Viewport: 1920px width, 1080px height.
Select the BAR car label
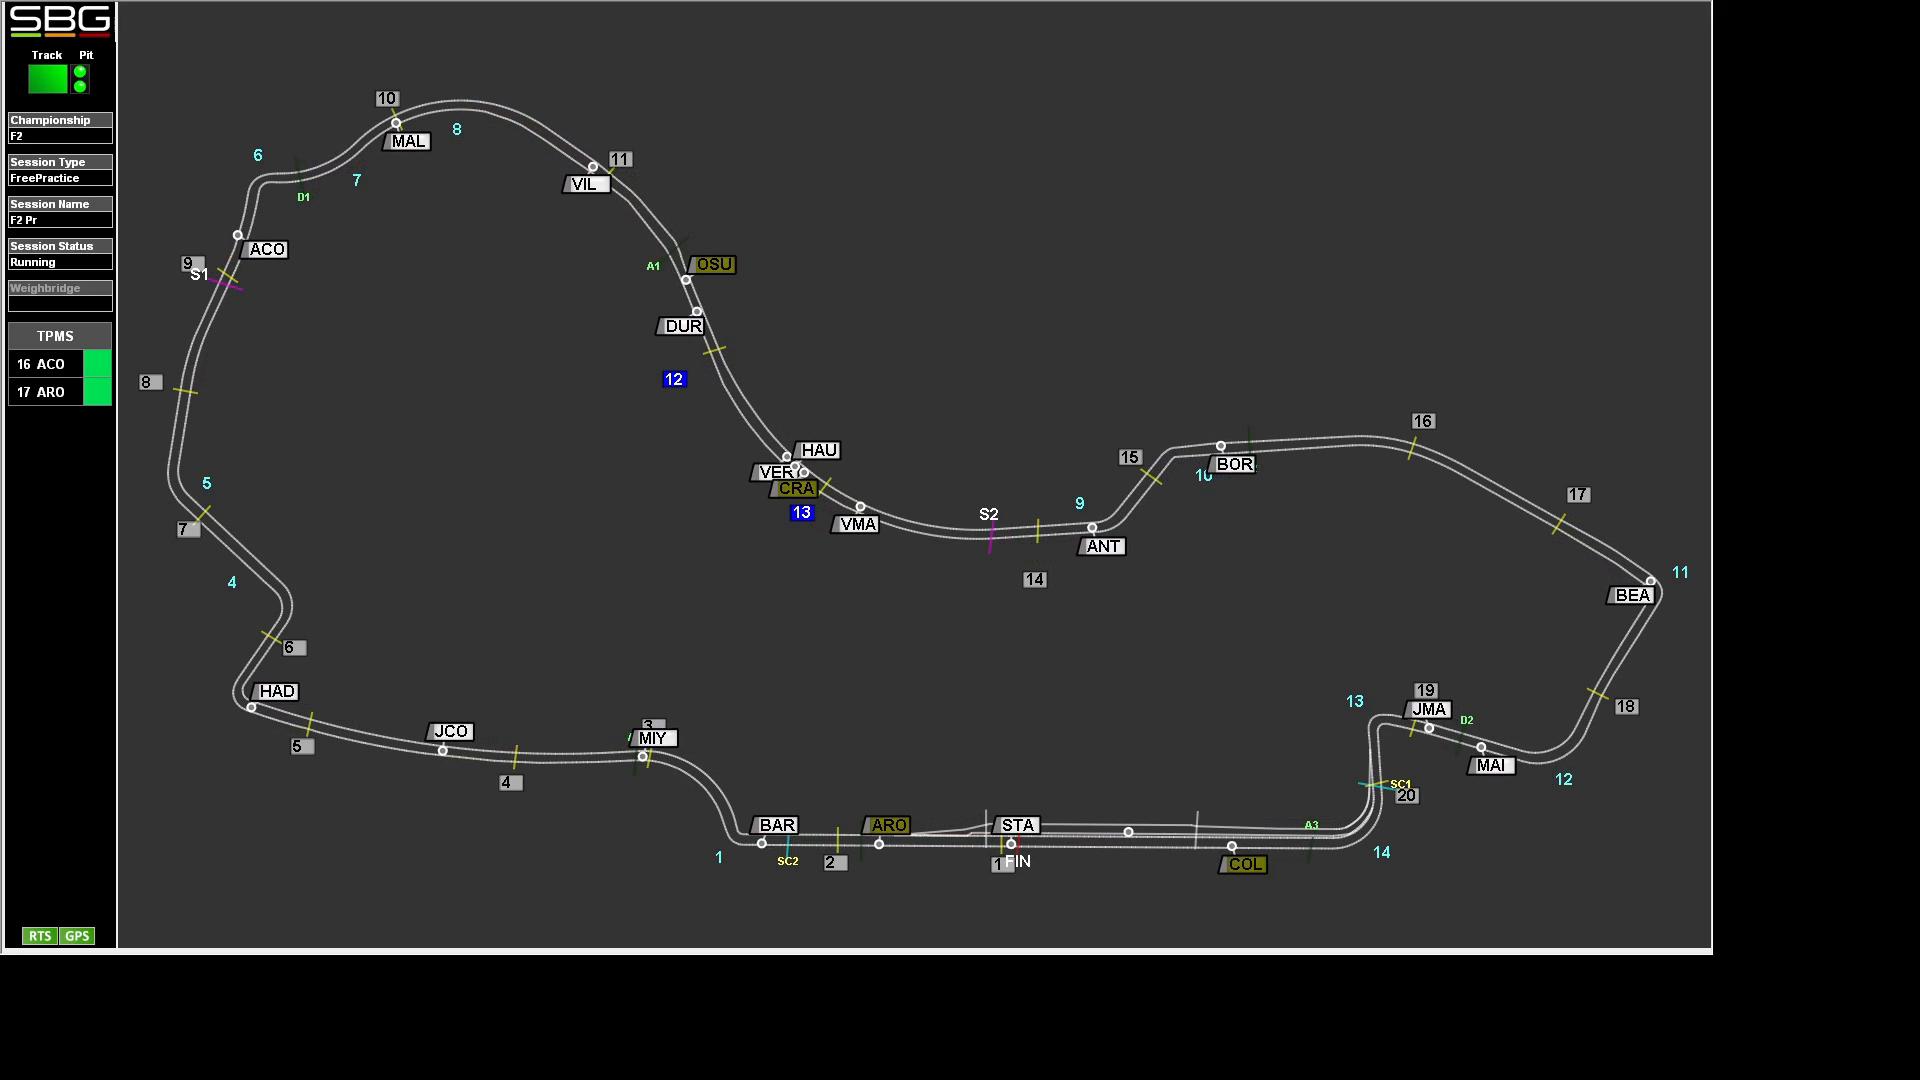(776, 825)
